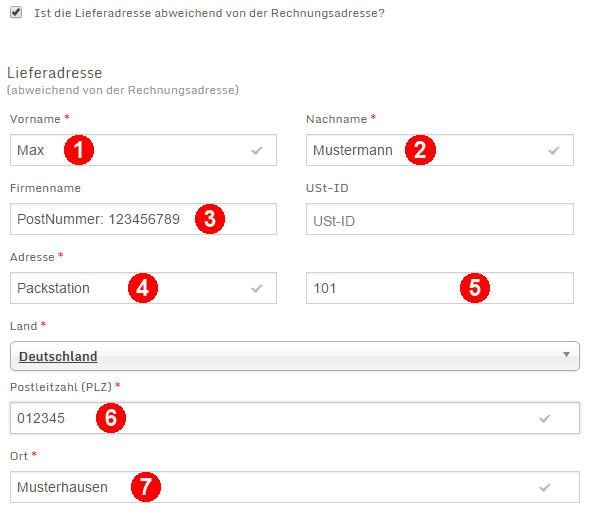The height and width of the screenshot is (516, 592).
Task: Click red marker number 7 badge
Action: (146, 487)
